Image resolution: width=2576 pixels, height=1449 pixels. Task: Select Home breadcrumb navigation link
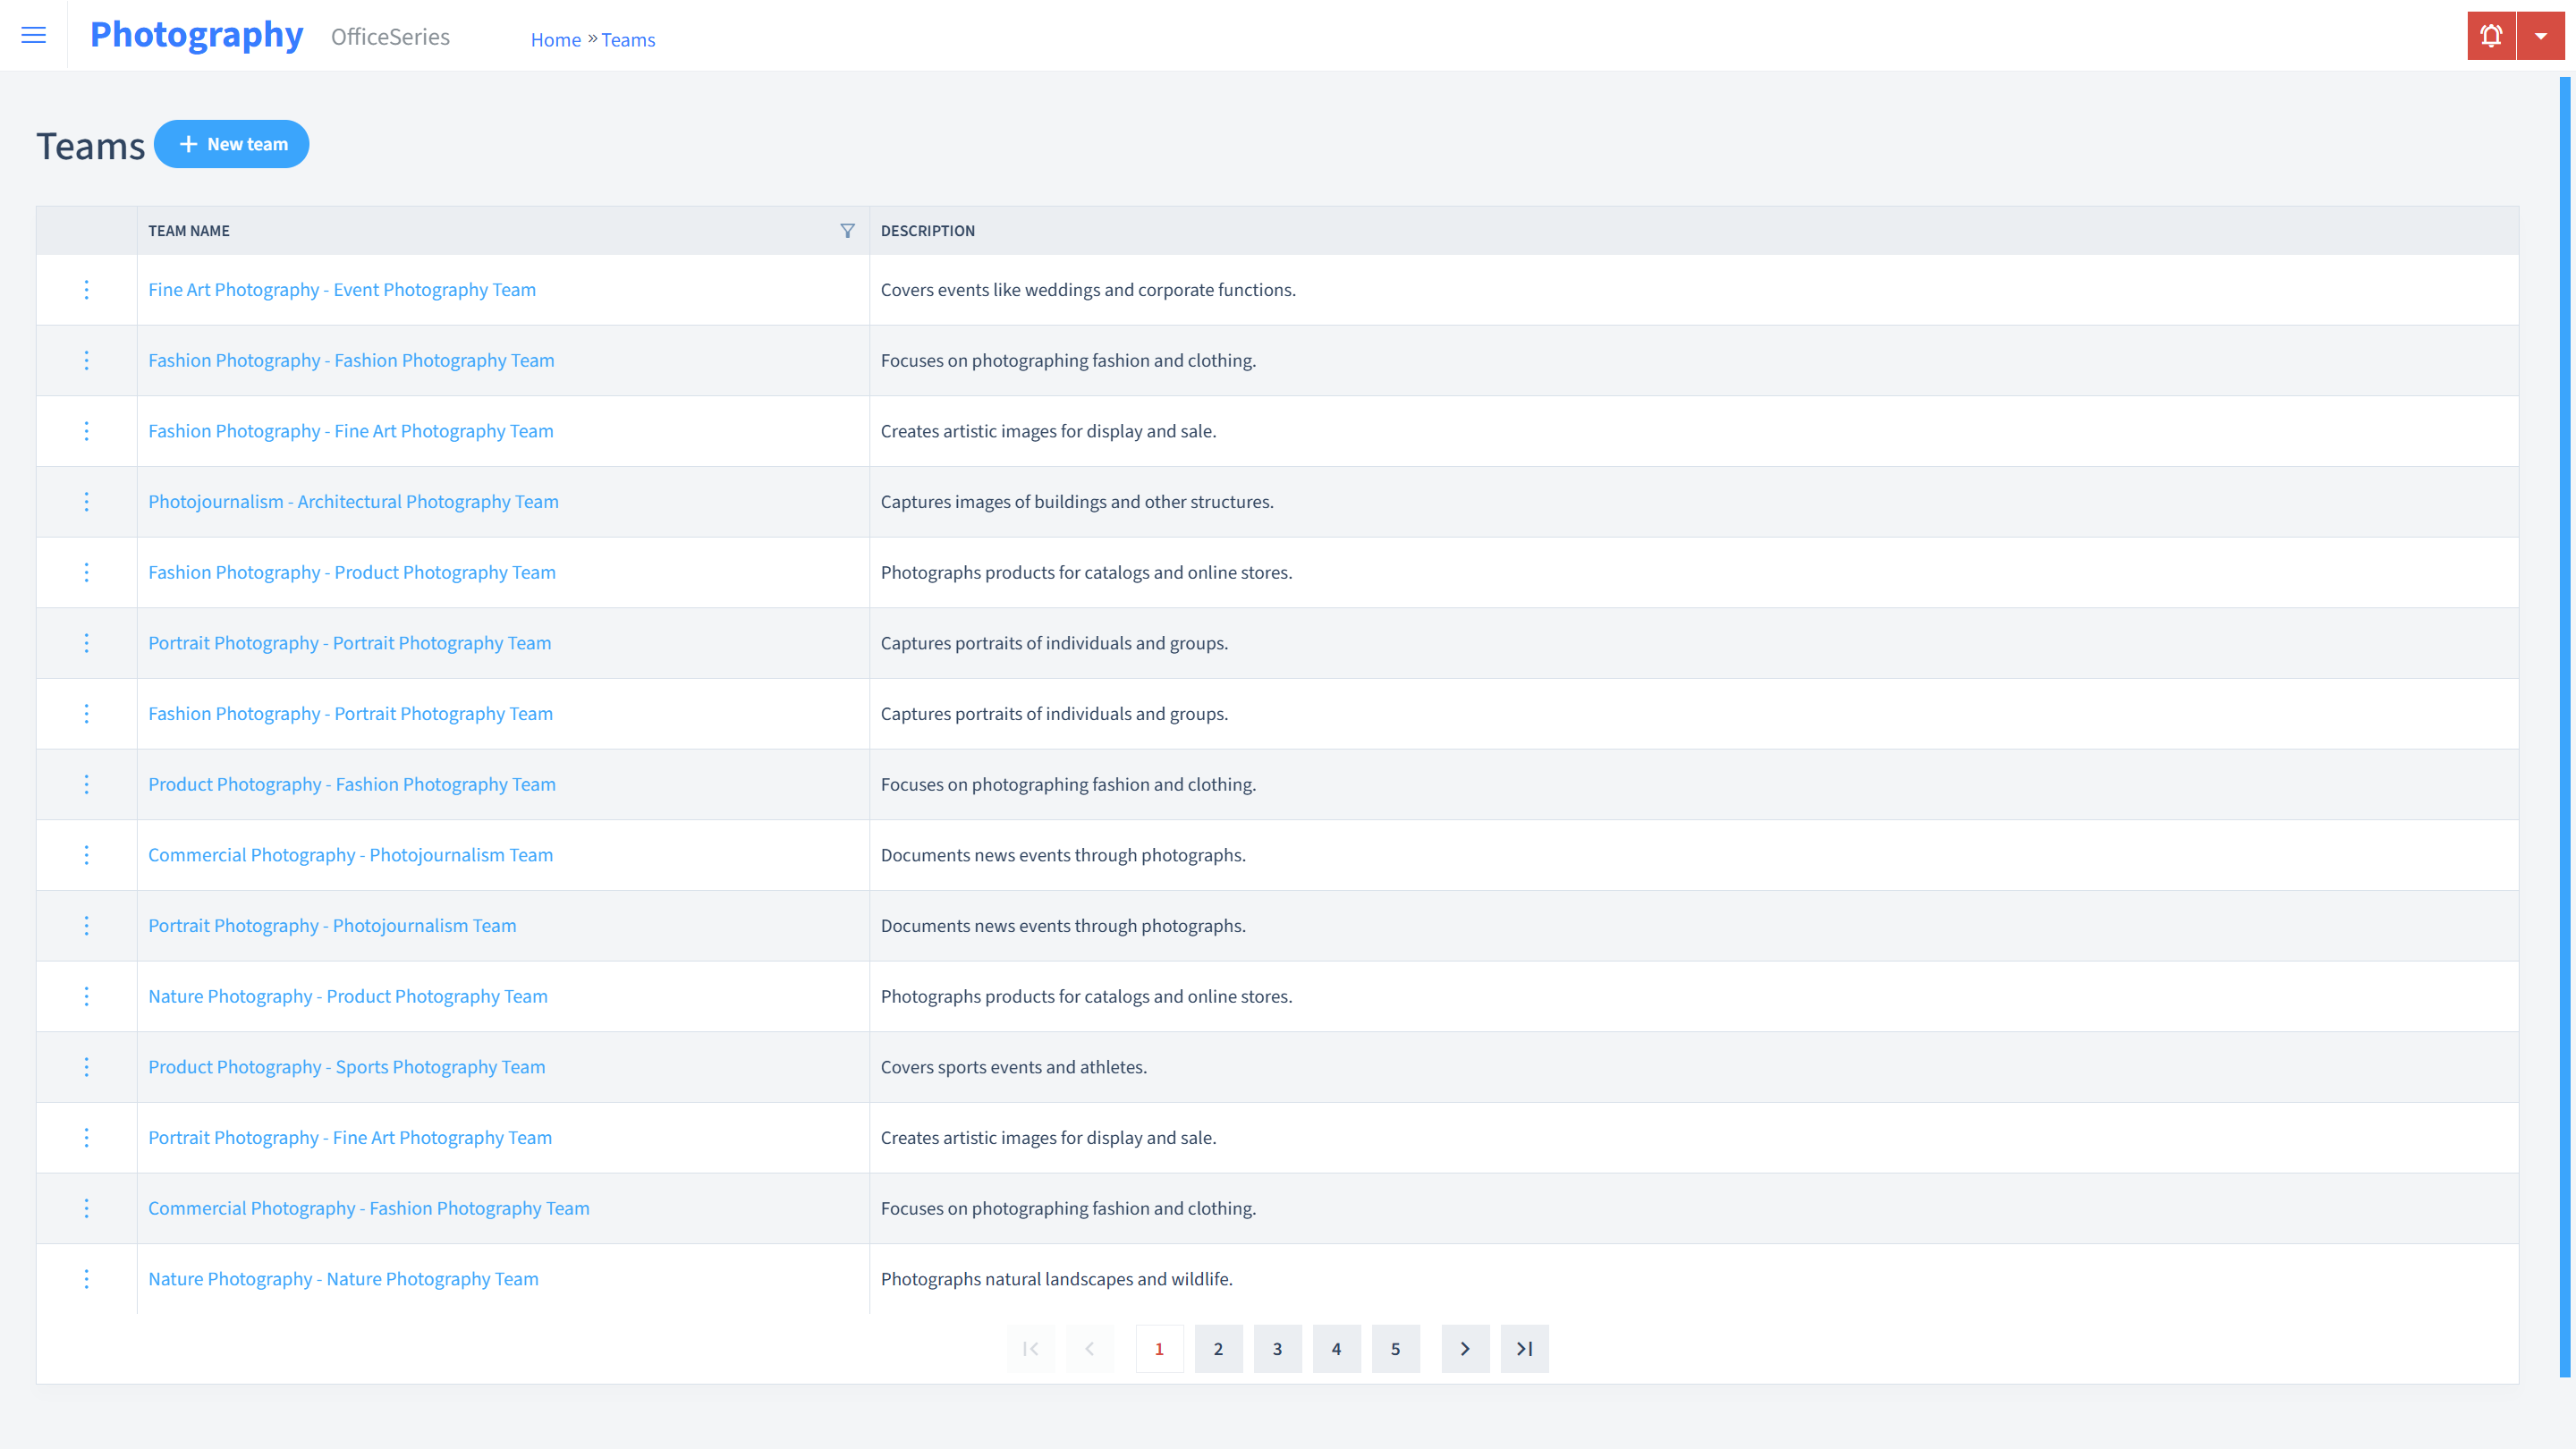555,39
